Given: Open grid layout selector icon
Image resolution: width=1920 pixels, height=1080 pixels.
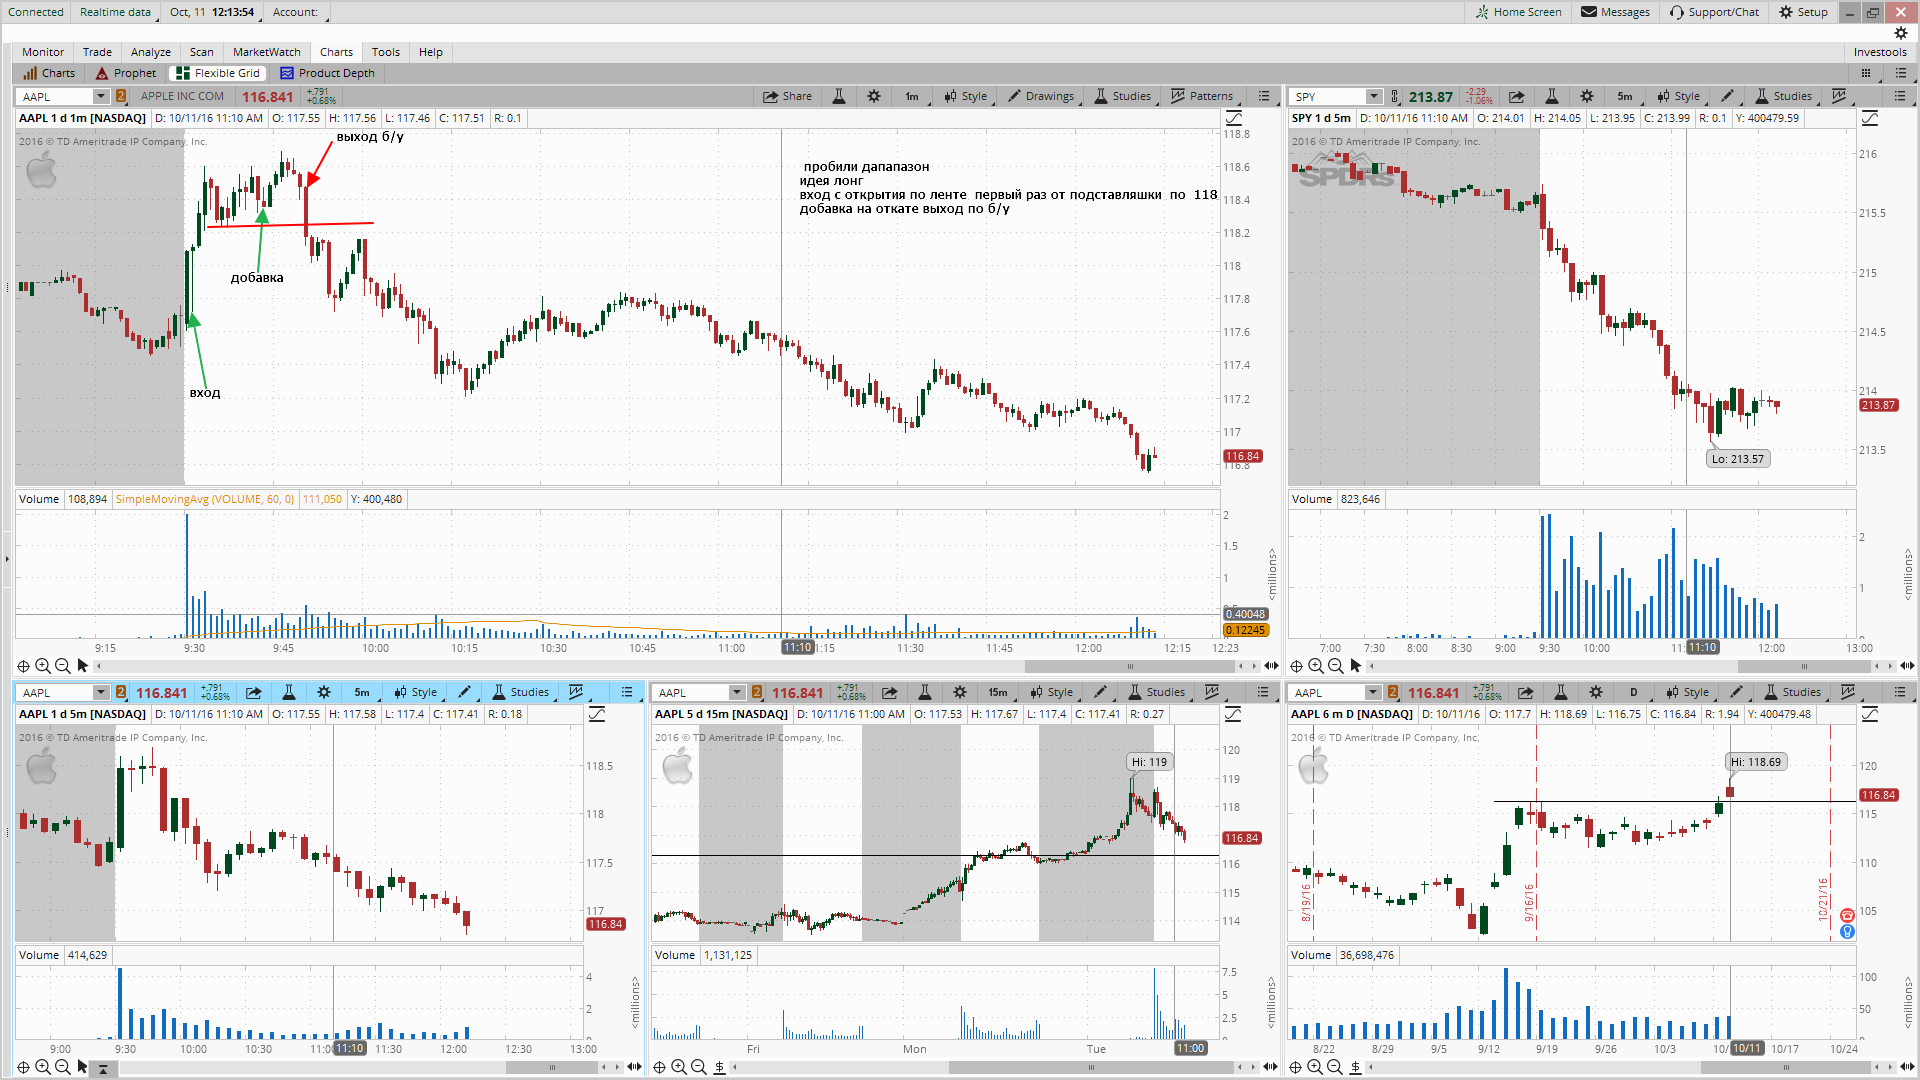Looking at the screenshot, I should click(1866, 73).
